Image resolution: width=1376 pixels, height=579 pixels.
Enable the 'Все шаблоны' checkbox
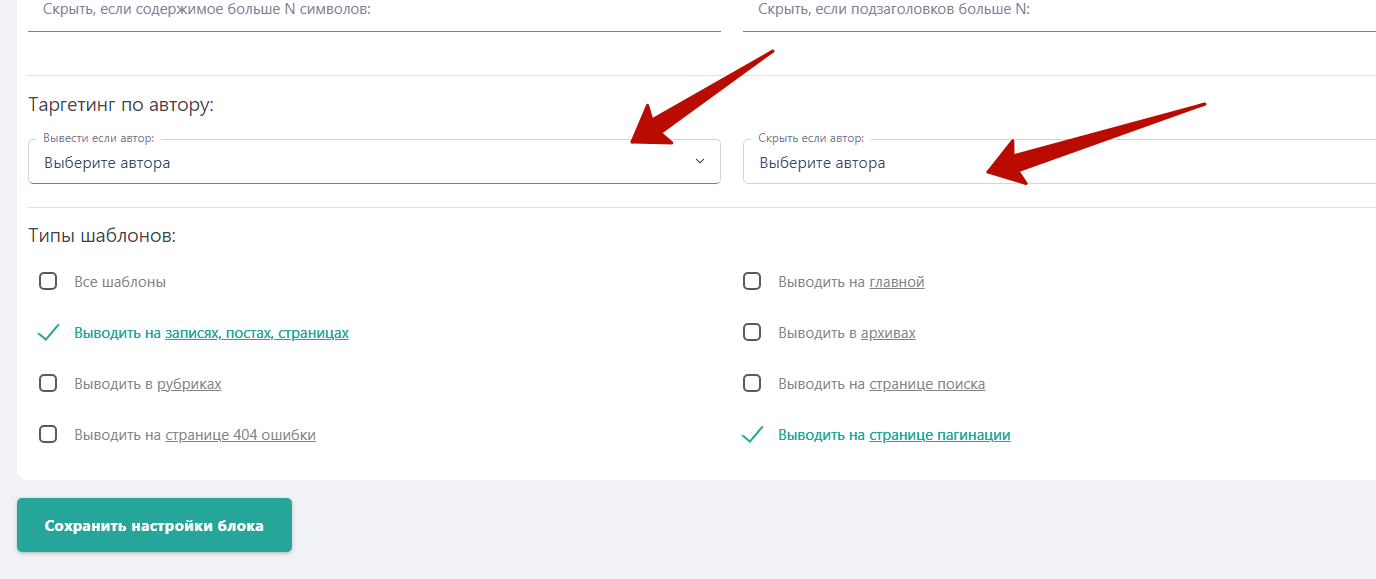(x=48, y=281)
